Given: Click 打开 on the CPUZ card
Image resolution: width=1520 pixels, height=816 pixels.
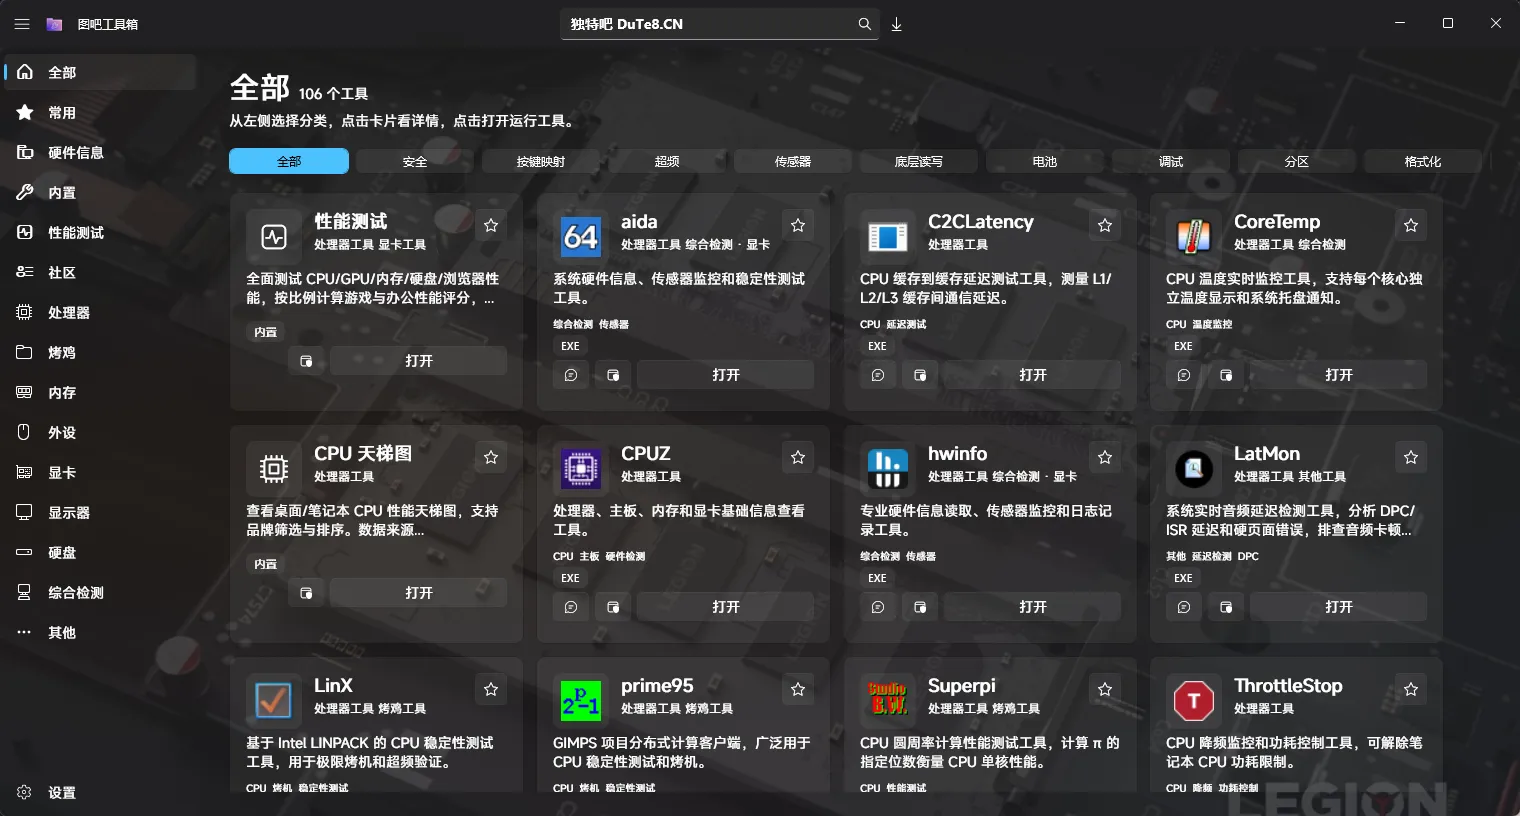Looking at the screenshot, I should (x=726, y=607).
